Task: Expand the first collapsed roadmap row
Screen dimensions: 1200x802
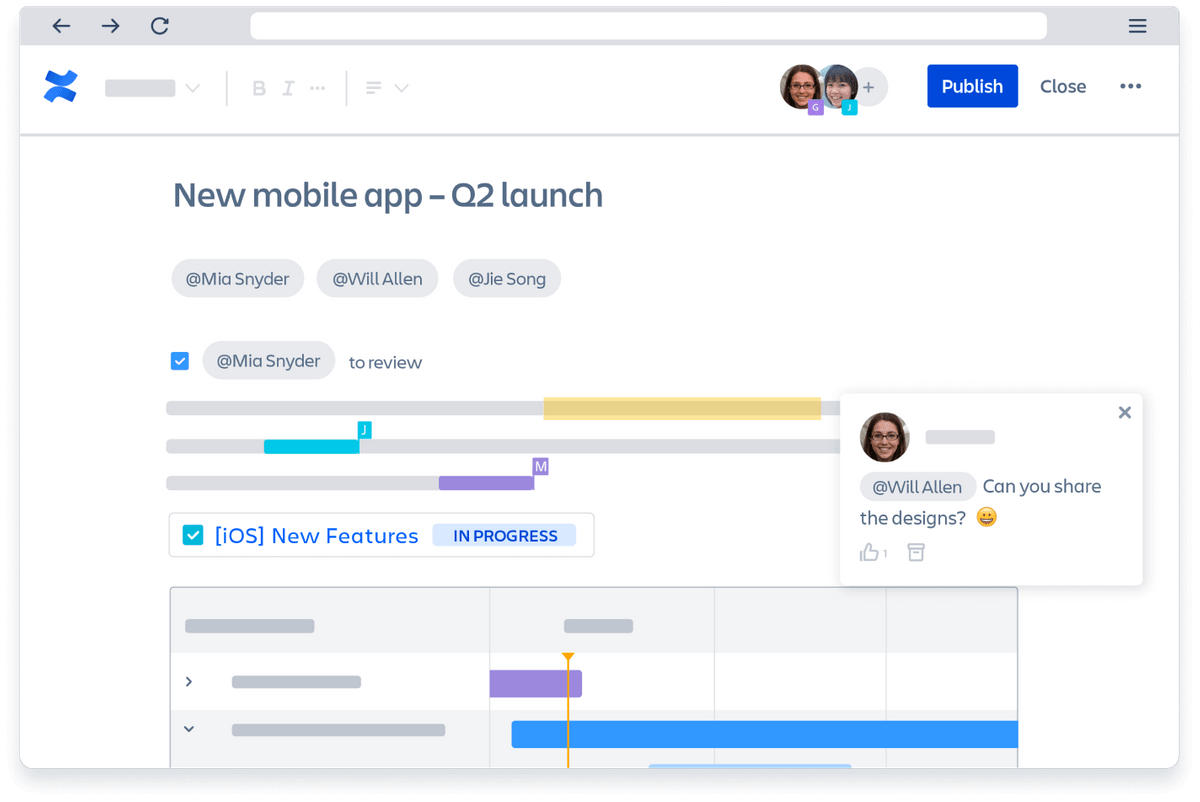Action: [189, 682]
